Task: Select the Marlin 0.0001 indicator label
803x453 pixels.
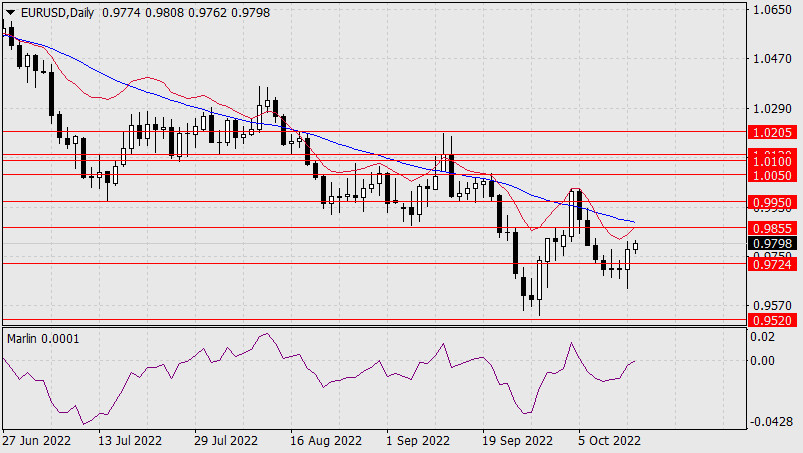Action: [43, 339]
